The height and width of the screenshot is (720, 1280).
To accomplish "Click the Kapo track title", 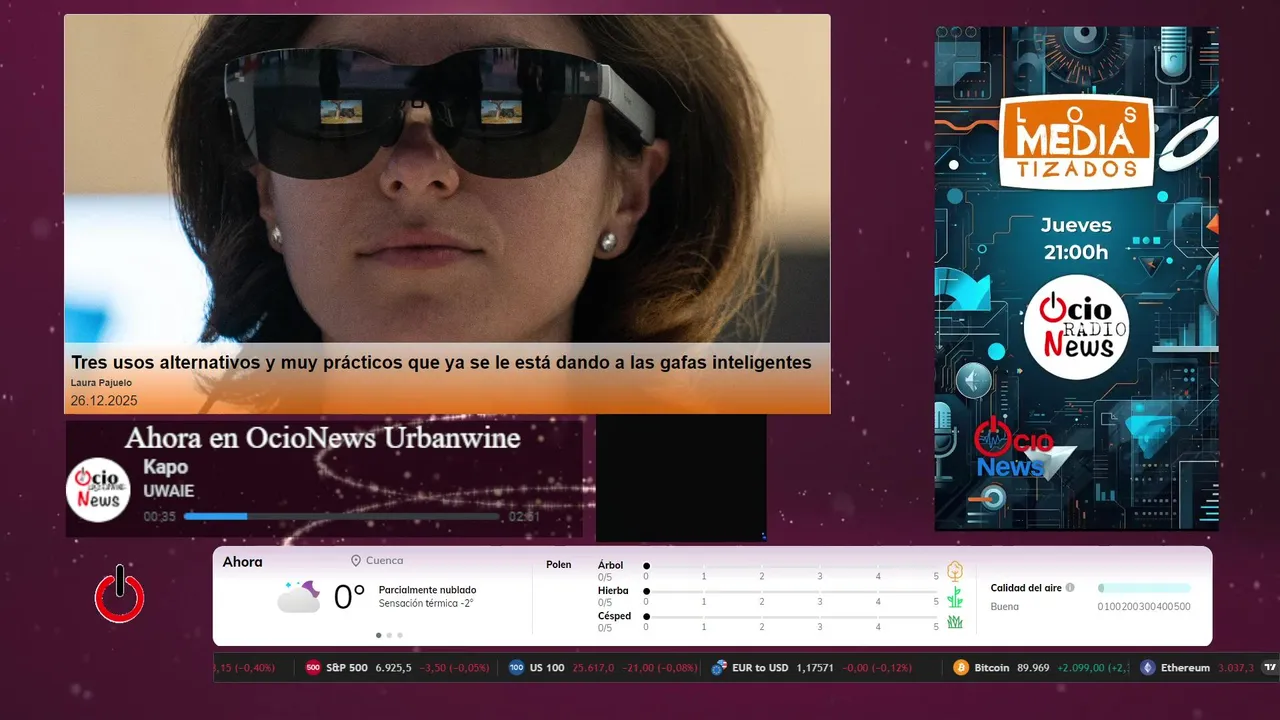I will click(x=165, y=467).
